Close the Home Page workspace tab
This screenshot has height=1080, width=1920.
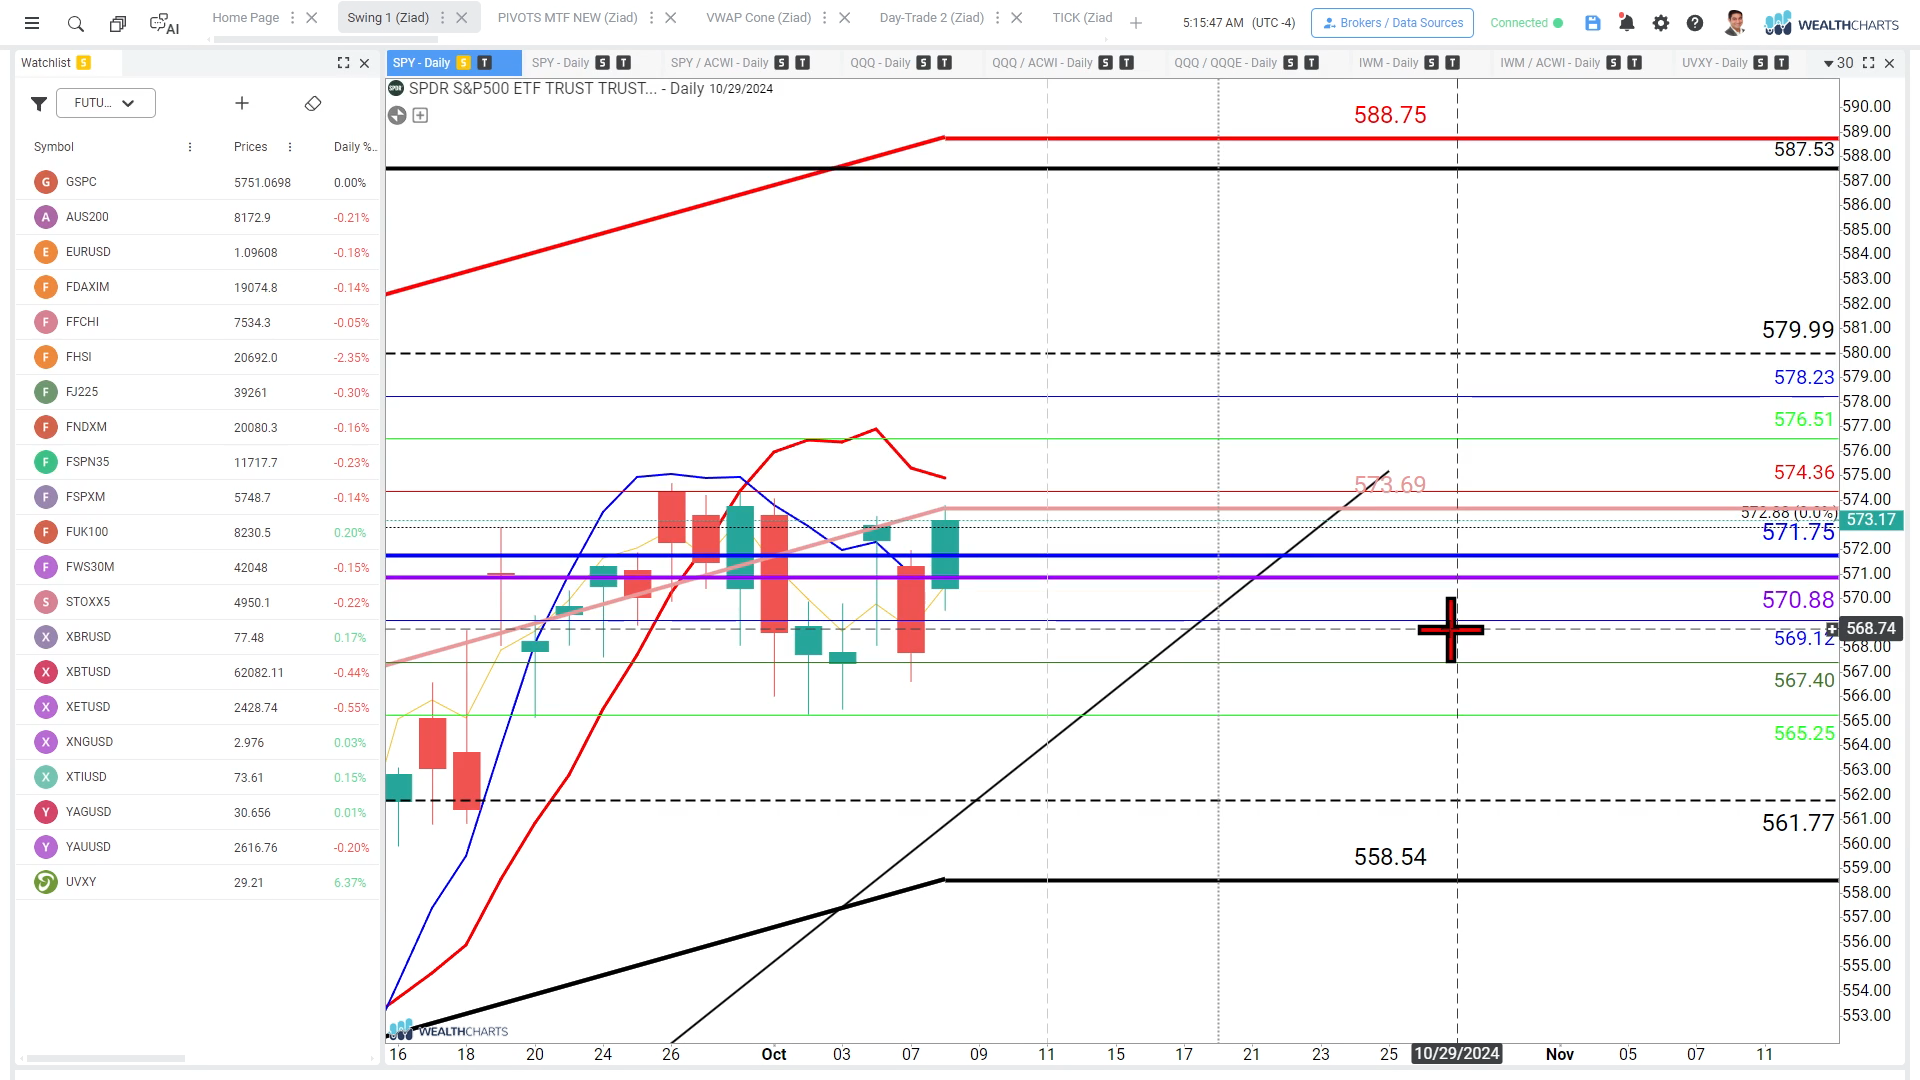312,18
